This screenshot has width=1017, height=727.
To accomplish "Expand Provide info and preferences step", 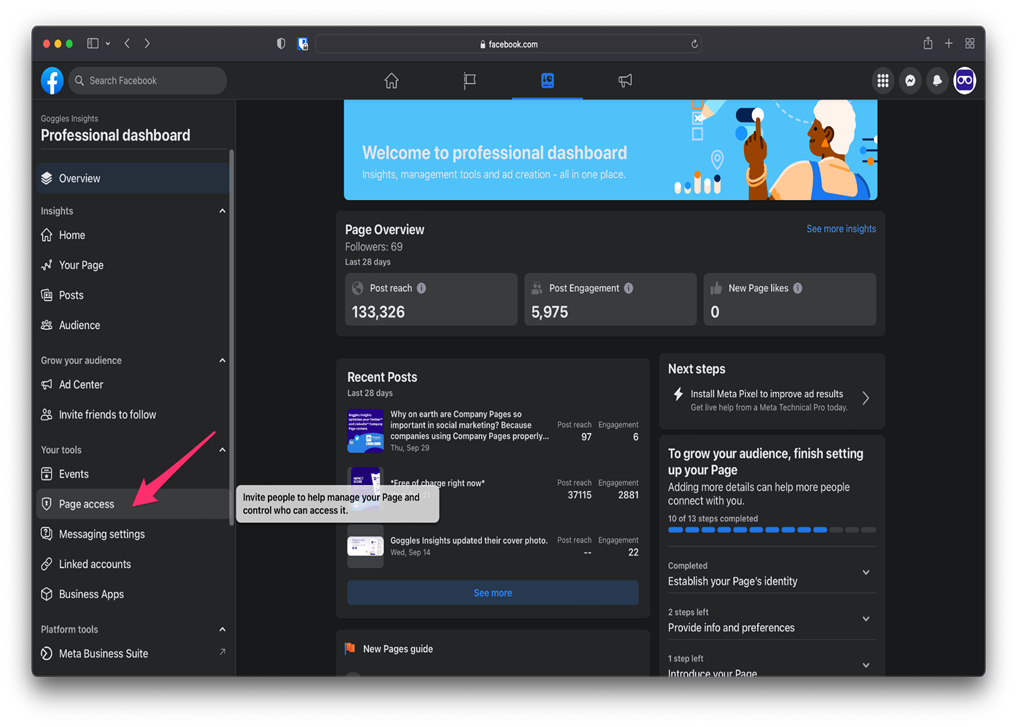I will [x=866, y=620].
